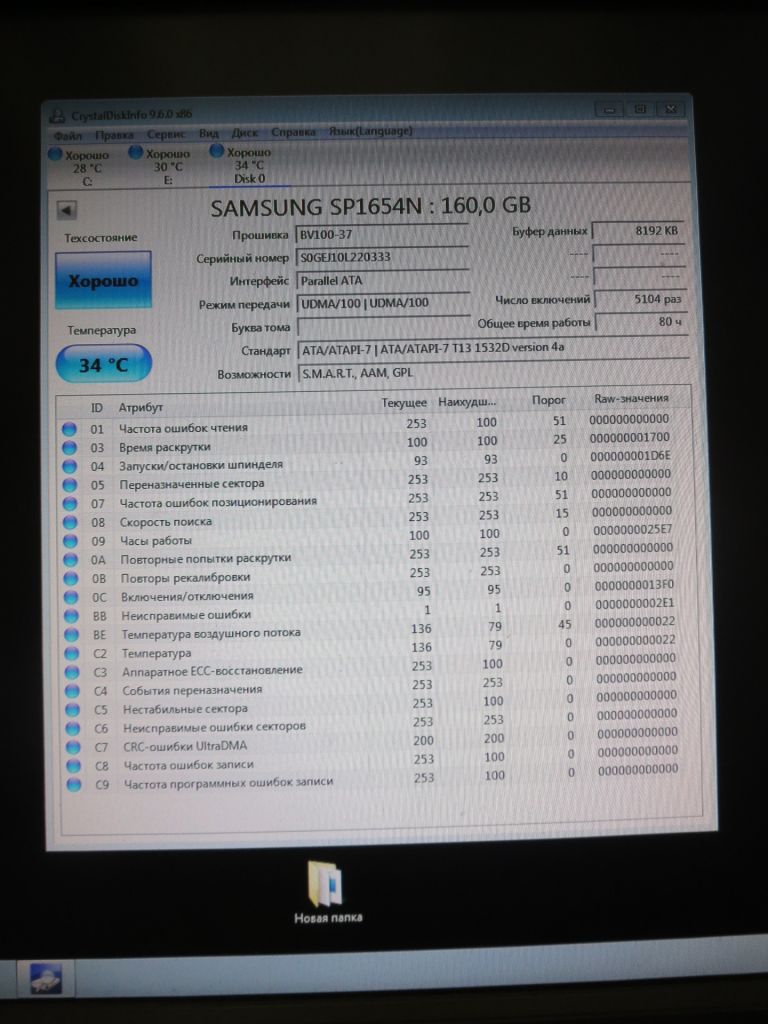
Task: Click status dot for Повторы рекалибровки
Action: coord(71,579)
